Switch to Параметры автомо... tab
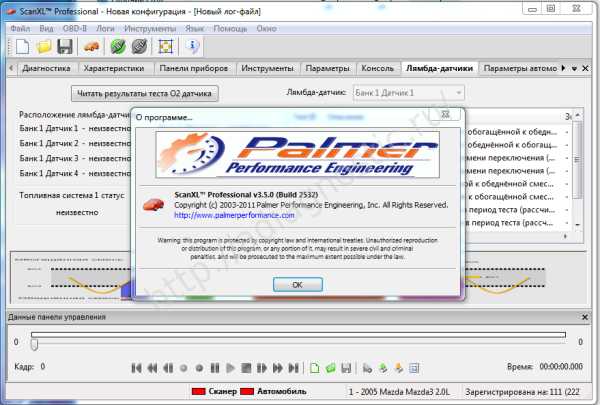Viewport: 600px width, 405px height. click(x=520, y=68)
